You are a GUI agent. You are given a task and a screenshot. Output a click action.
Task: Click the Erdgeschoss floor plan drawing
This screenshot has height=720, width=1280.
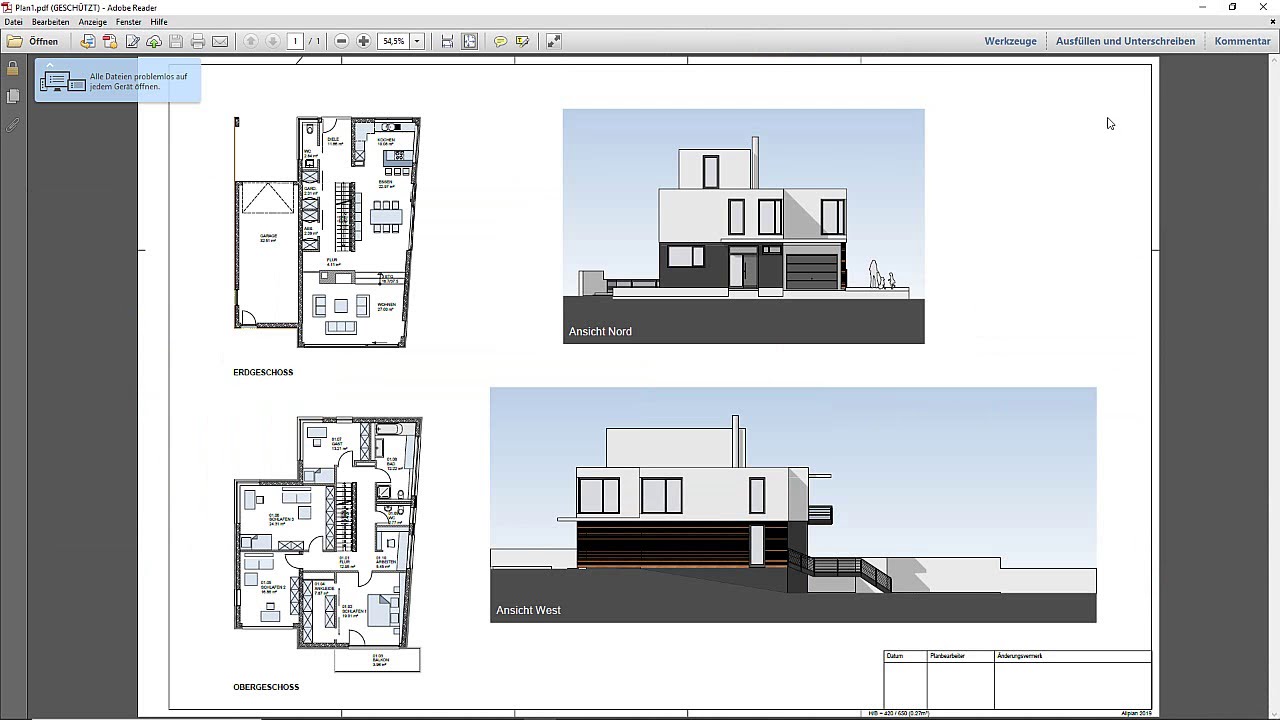click(x=328, y=232)
